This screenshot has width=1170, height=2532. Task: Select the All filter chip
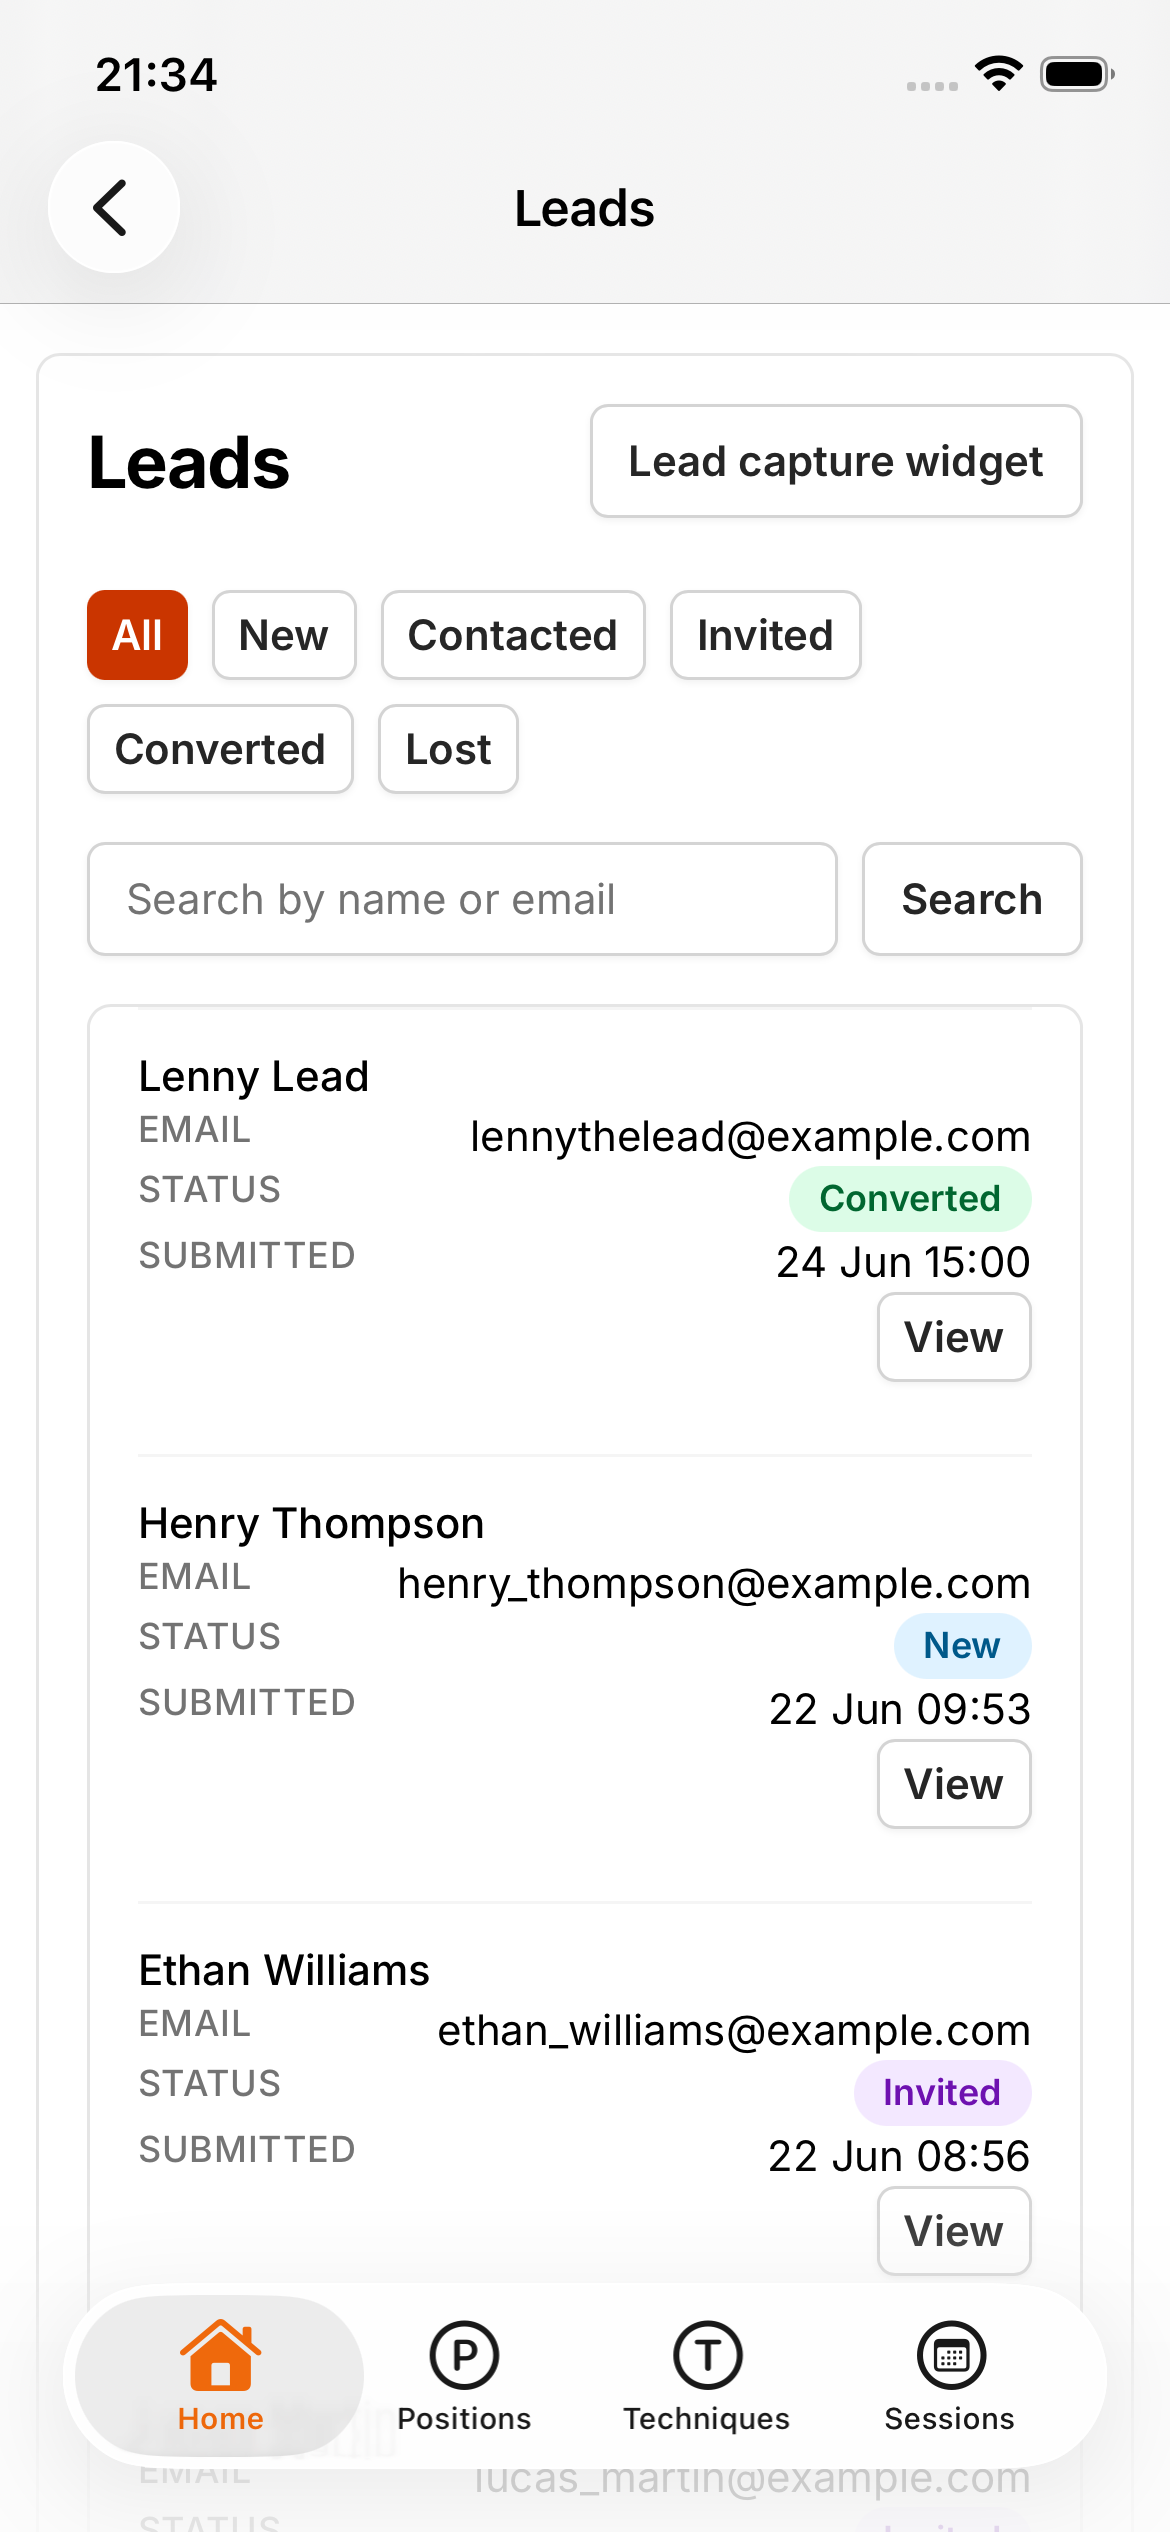[137, 635]
